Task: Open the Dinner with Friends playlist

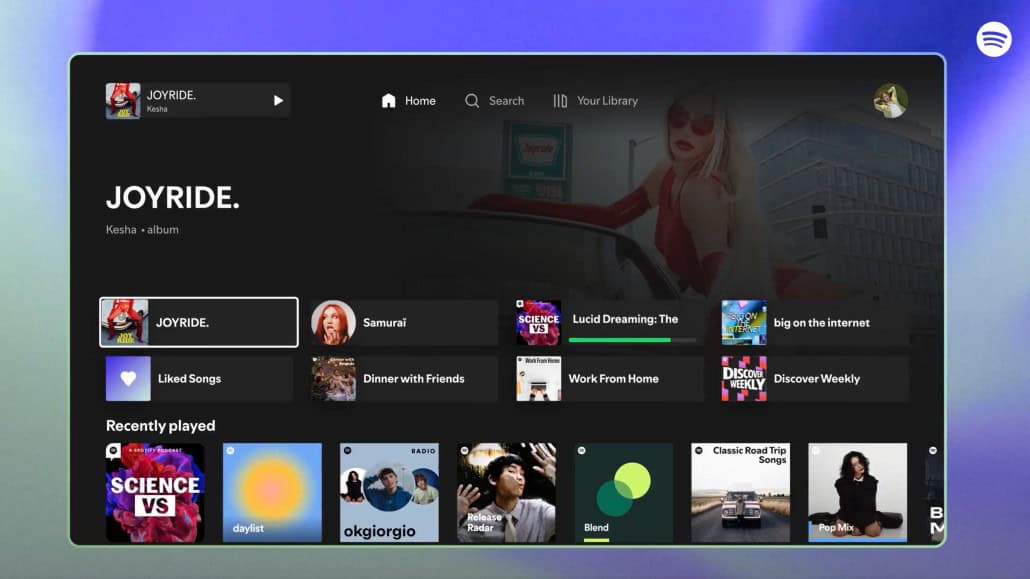Action: point(404,379)
